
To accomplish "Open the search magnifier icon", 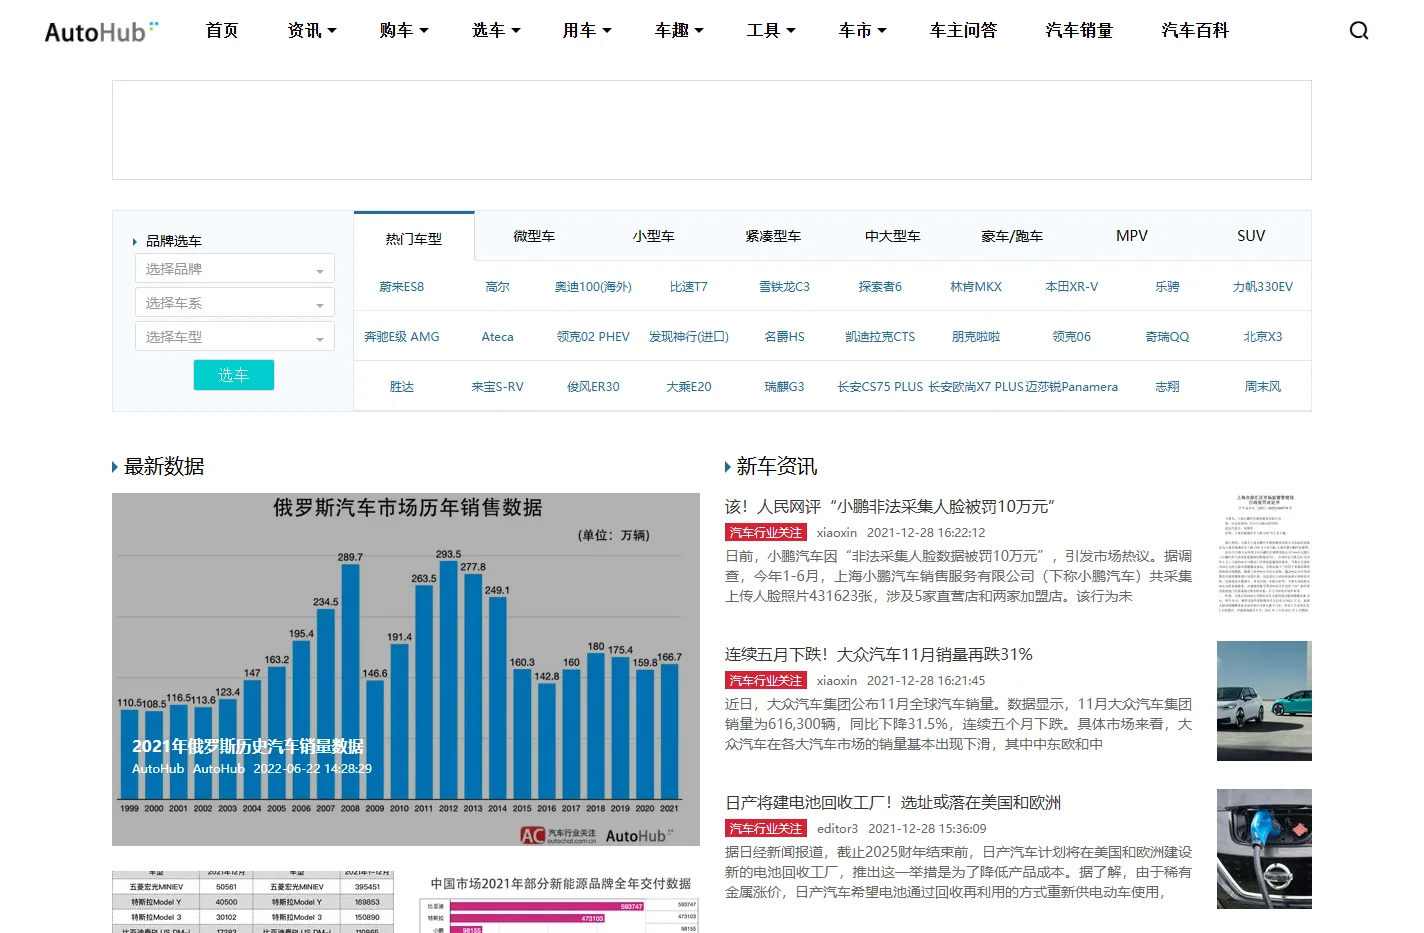I will [1358, 31].
